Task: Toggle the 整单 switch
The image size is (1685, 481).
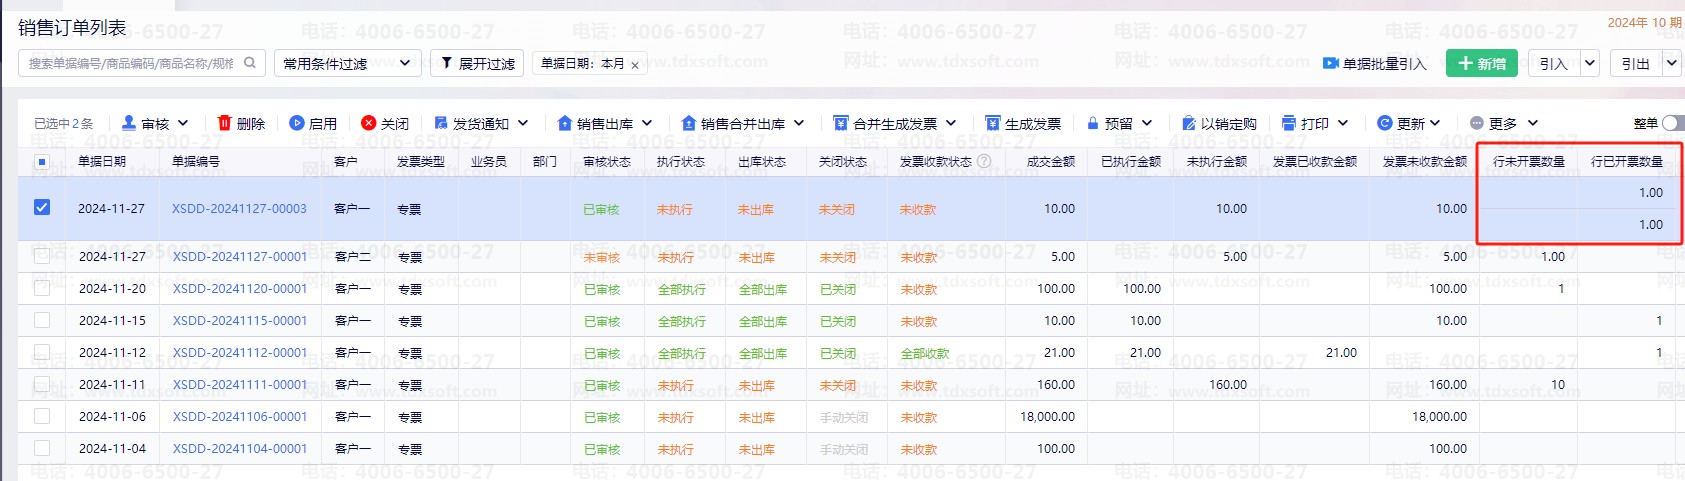Action: click(x=1672, y=123)
